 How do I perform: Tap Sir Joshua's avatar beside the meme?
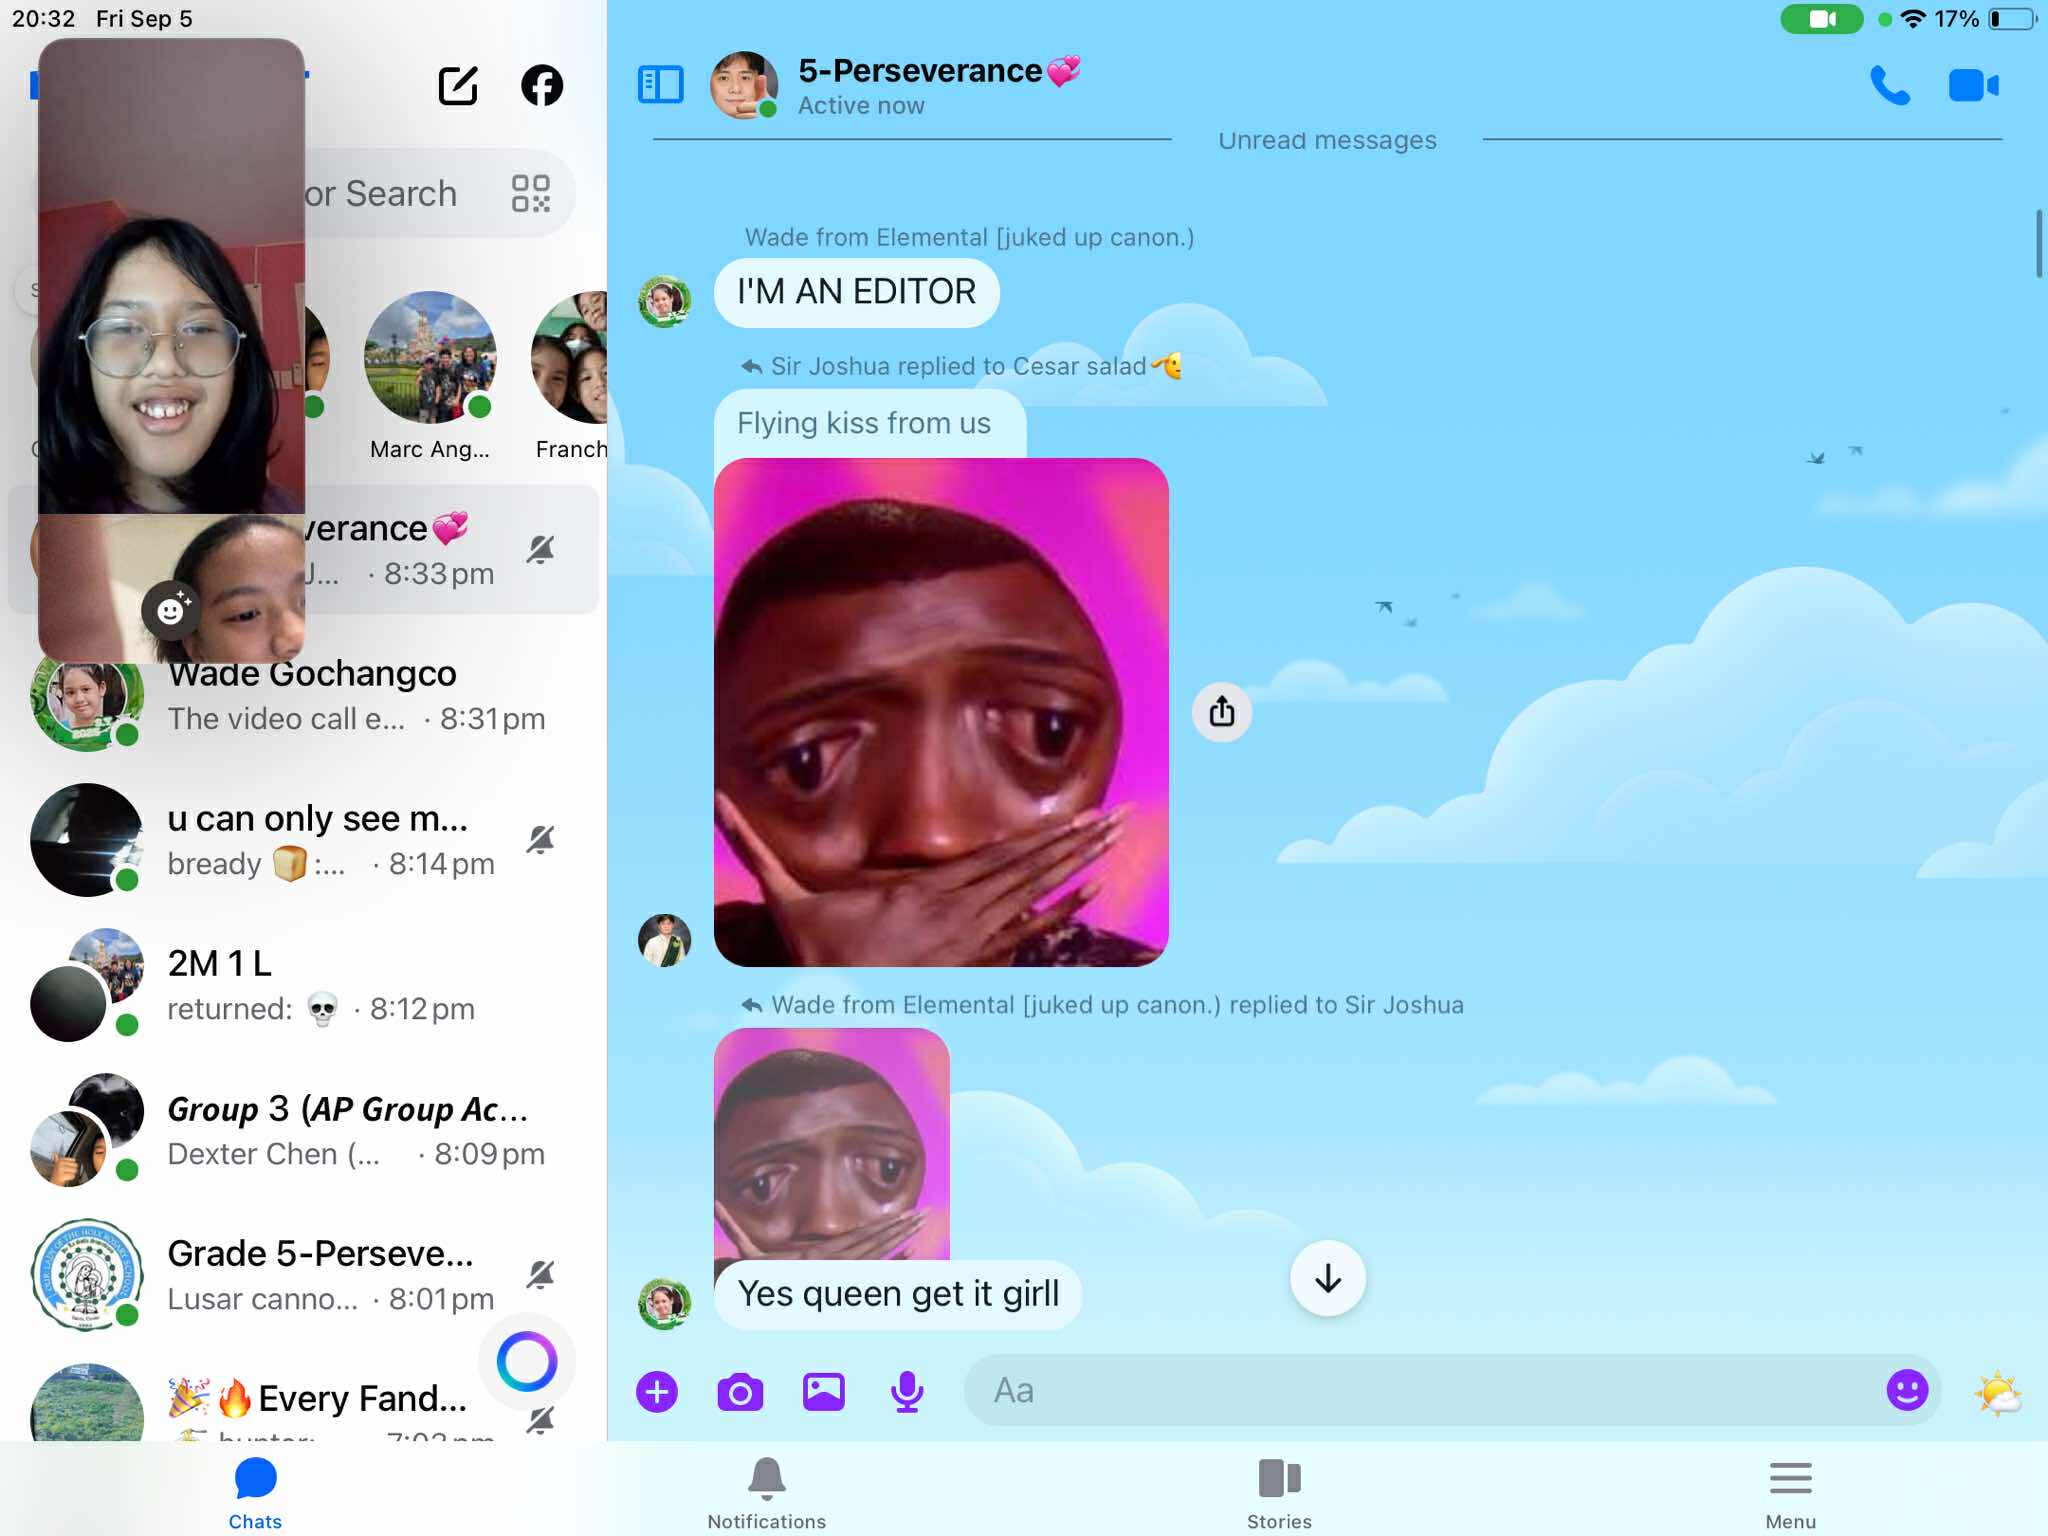665,940
